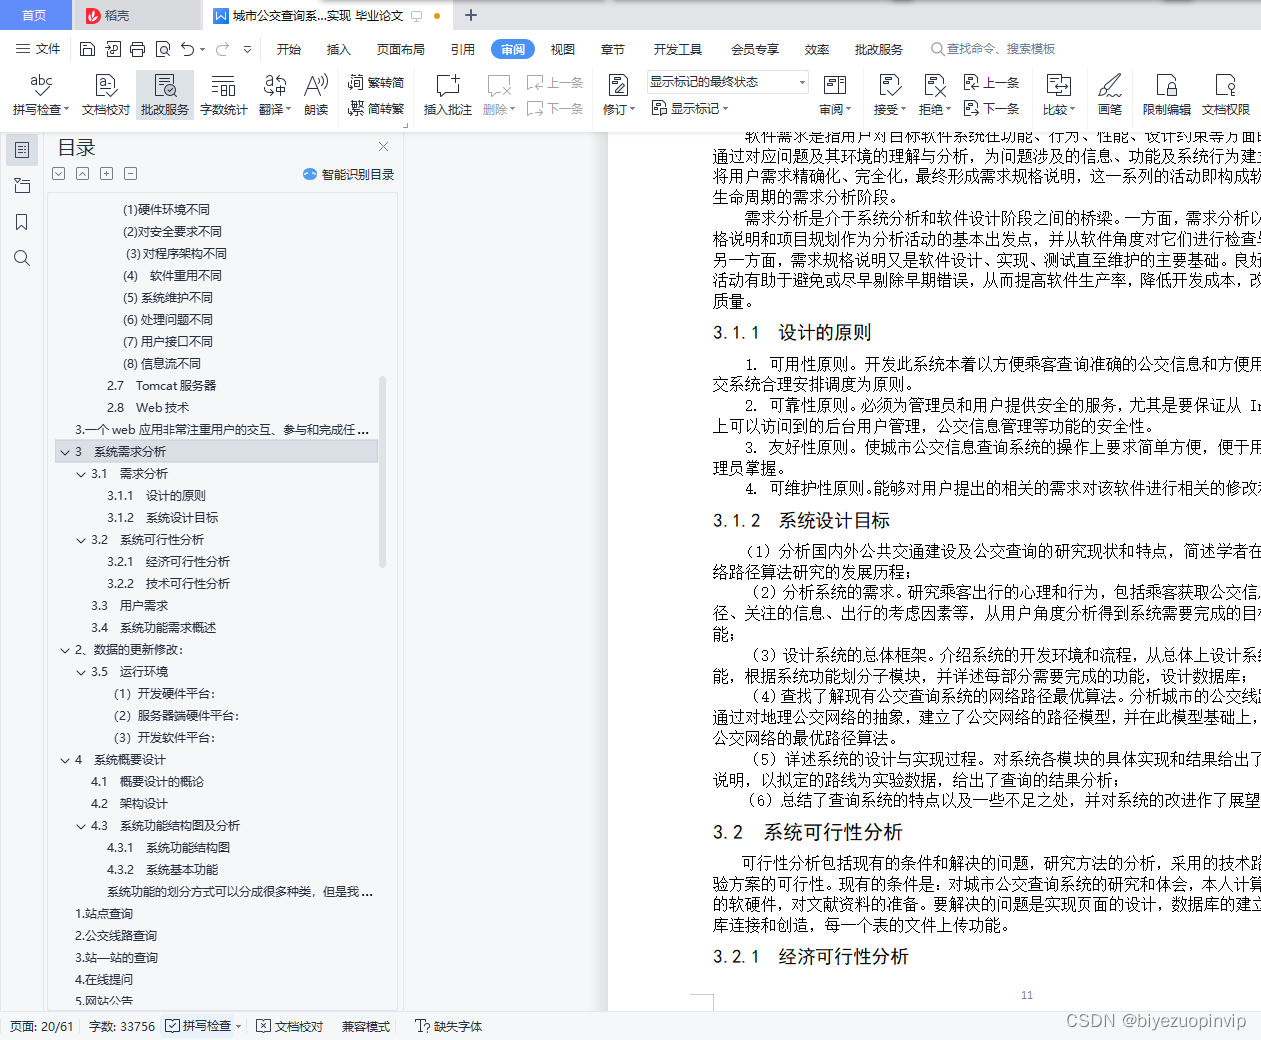
Task: Open the 开始 ribbon tab
Action: coord(289,49)
